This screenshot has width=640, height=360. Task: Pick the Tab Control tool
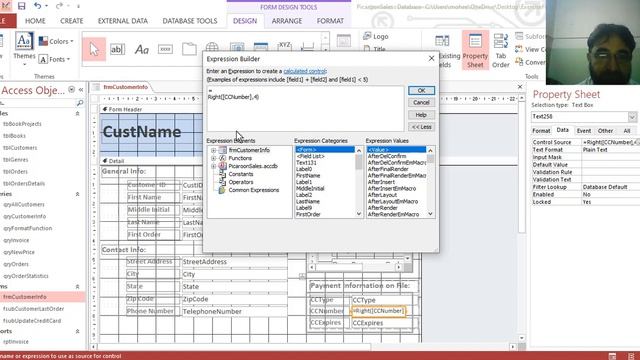point(189,49)
